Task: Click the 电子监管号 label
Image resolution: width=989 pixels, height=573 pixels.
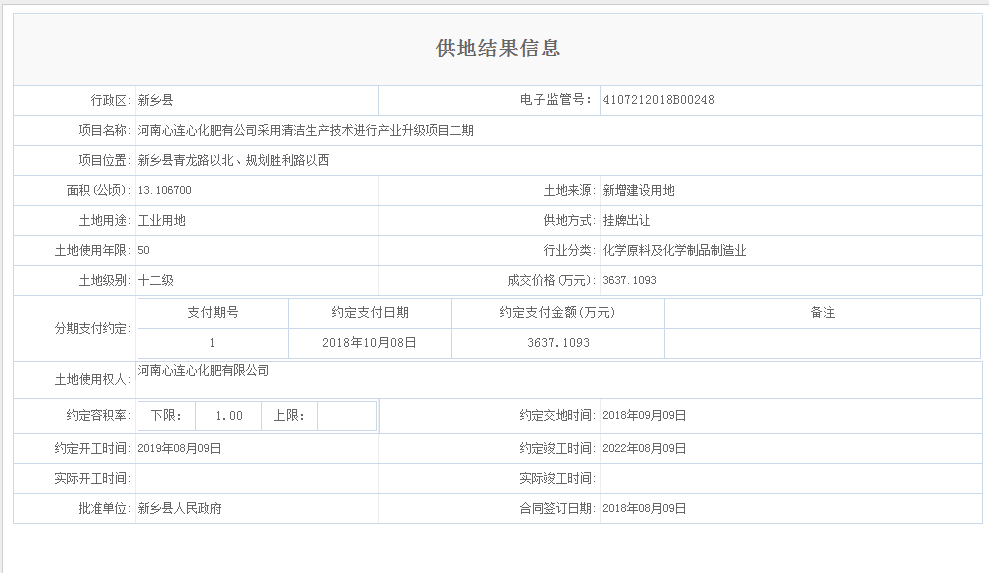Action: click(556, 100)
